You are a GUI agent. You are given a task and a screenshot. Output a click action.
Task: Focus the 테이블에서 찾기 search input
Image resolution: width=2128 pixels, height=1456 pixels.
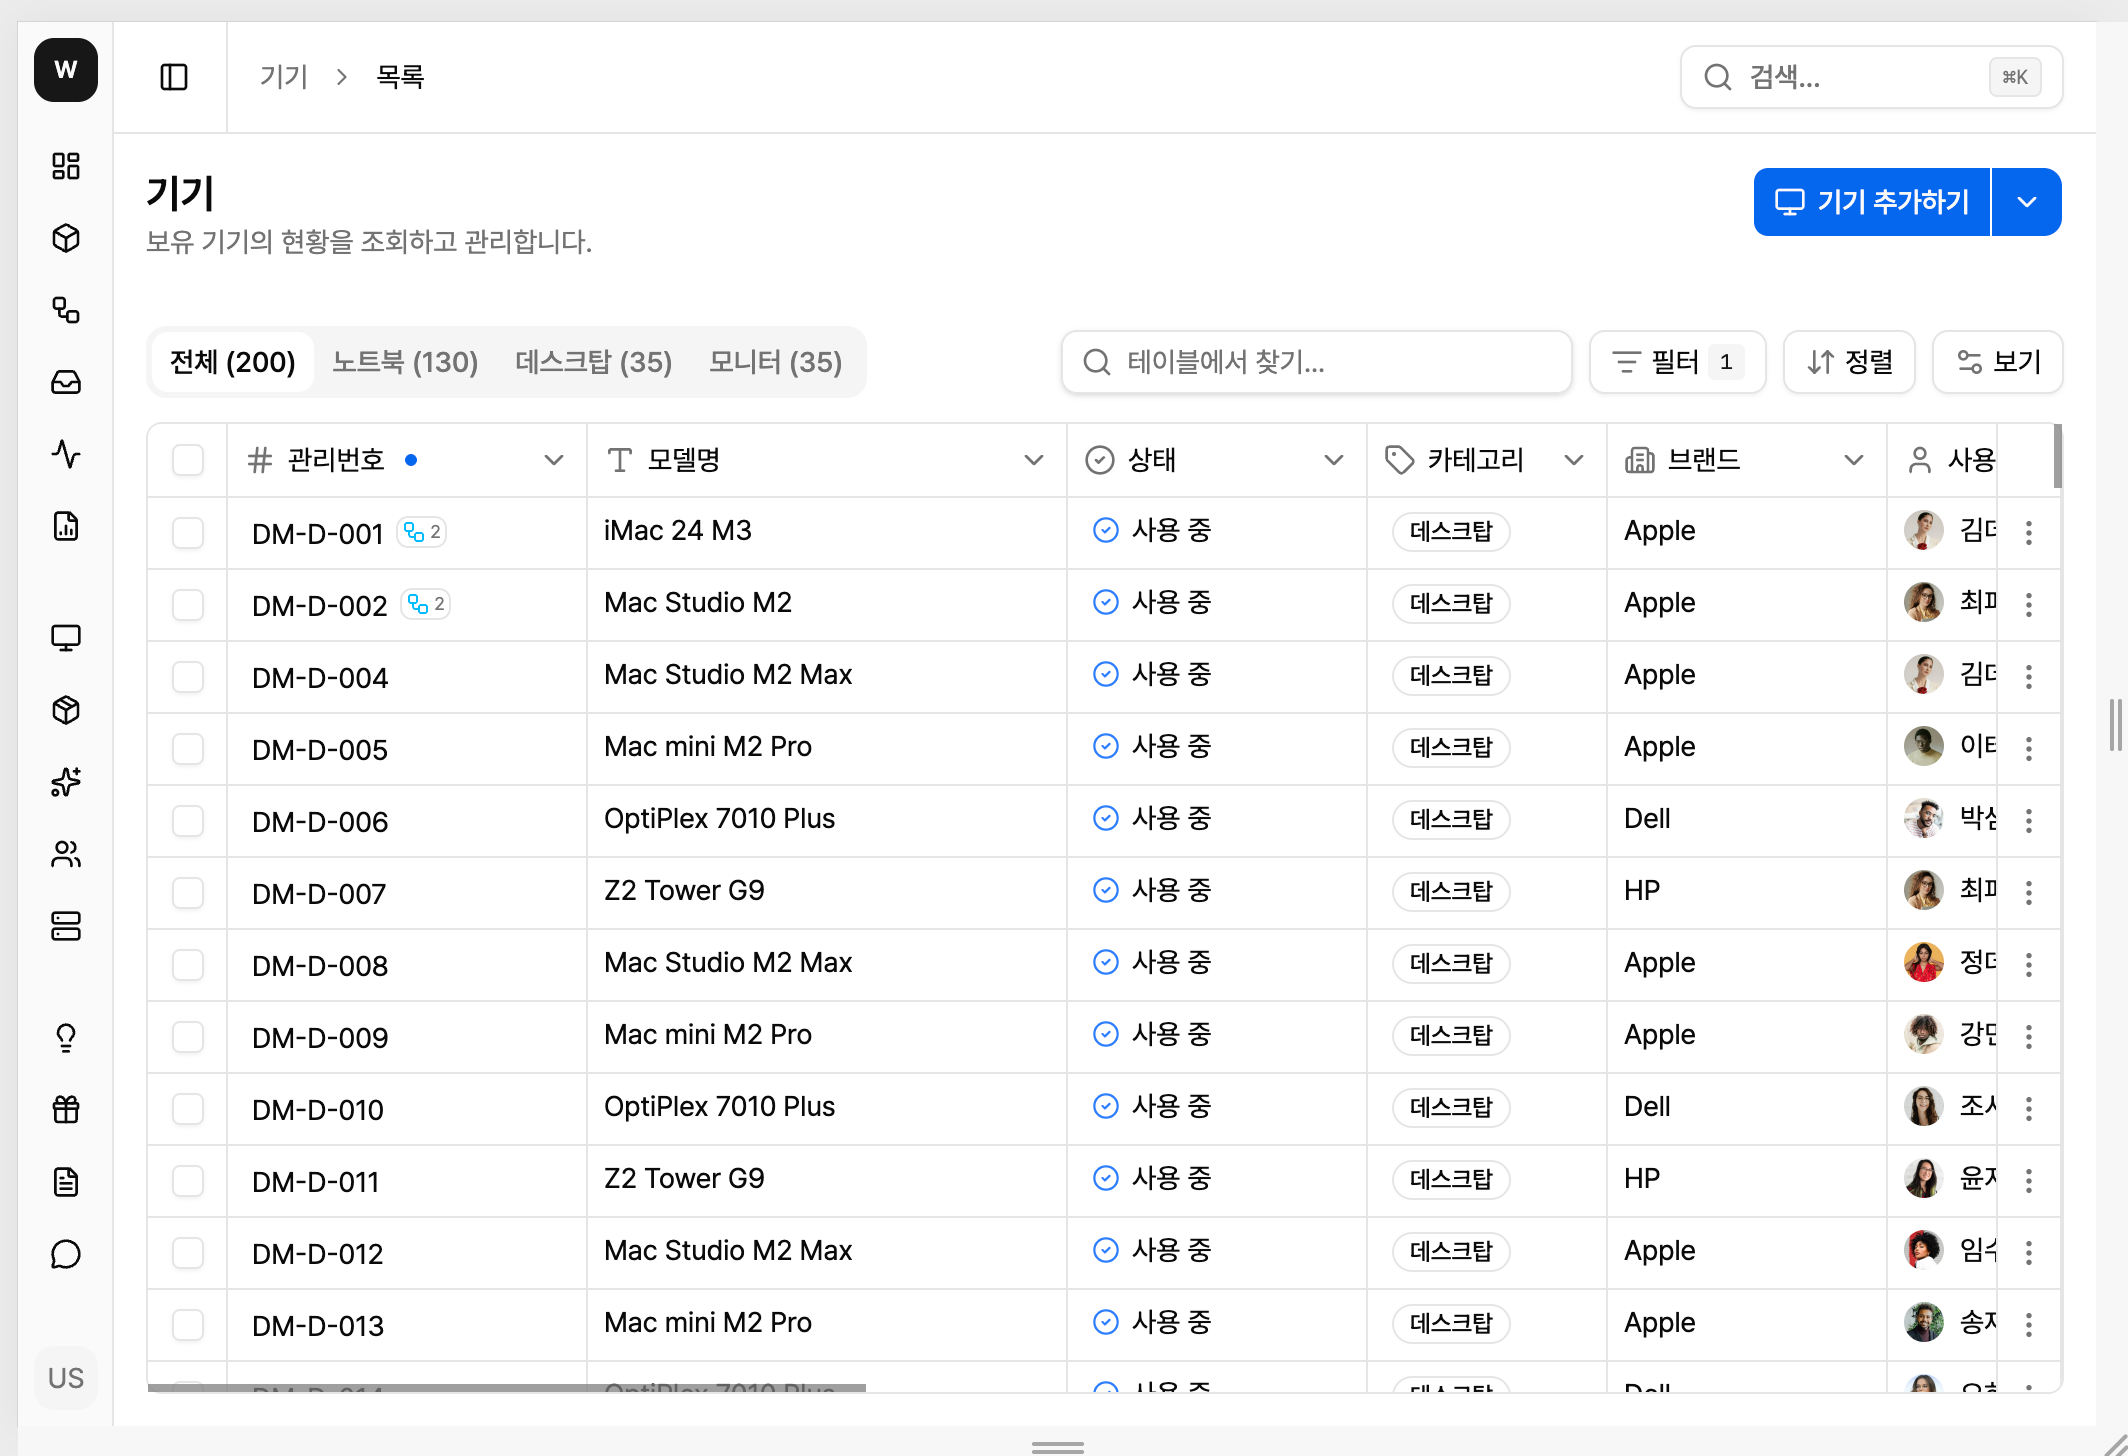[1316, 362]
